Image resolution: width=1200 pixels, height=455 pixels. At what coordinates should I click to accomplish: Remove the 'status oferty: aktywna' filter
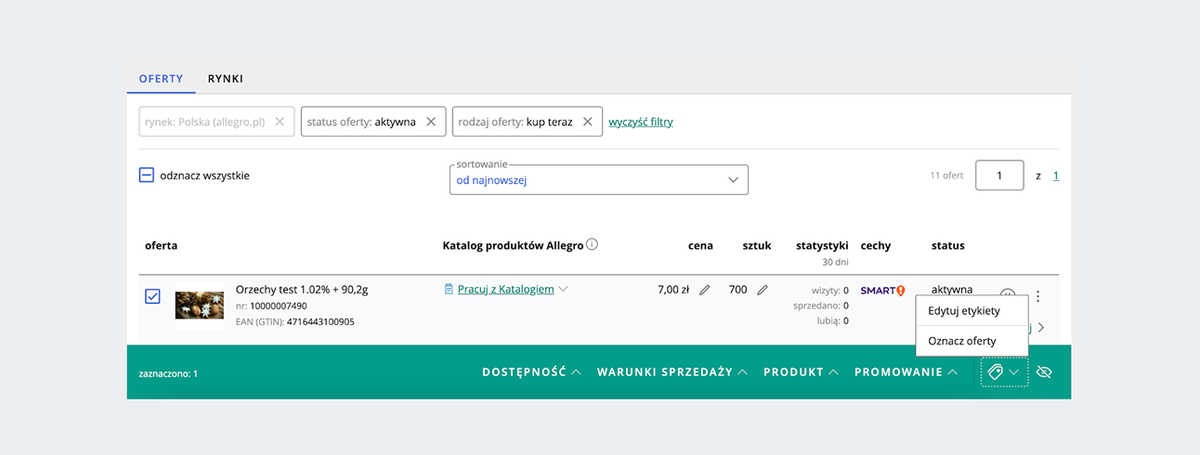[x=431, y=122]
